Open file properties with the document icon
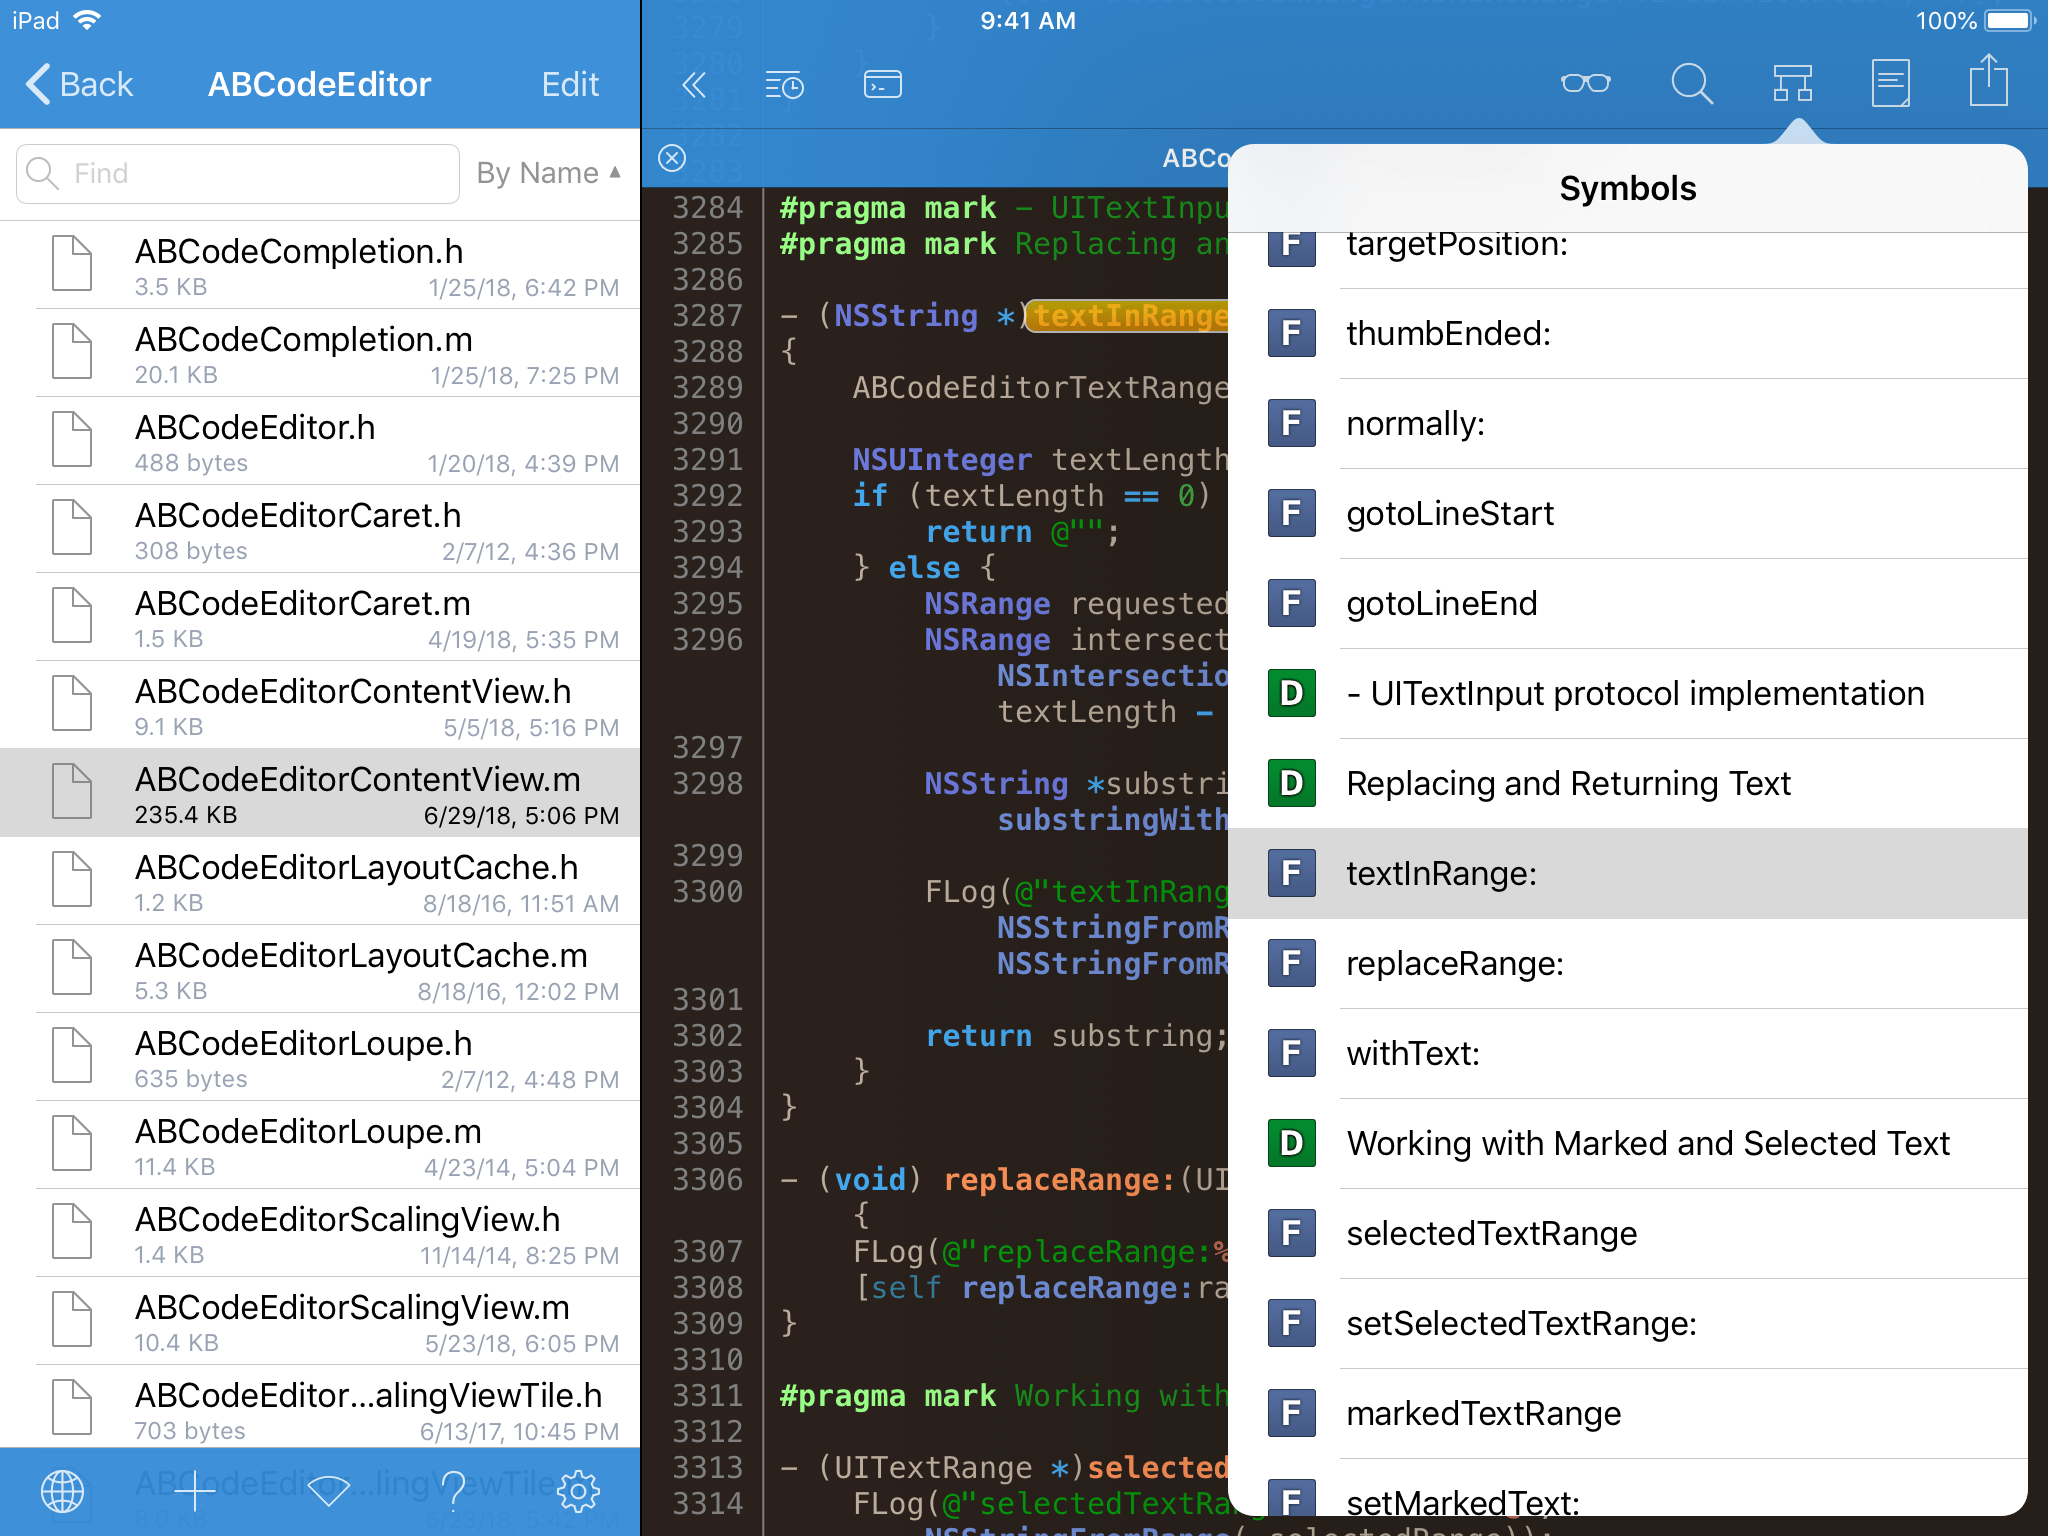This screenshot has height=1536, width=2048. 1890,84
